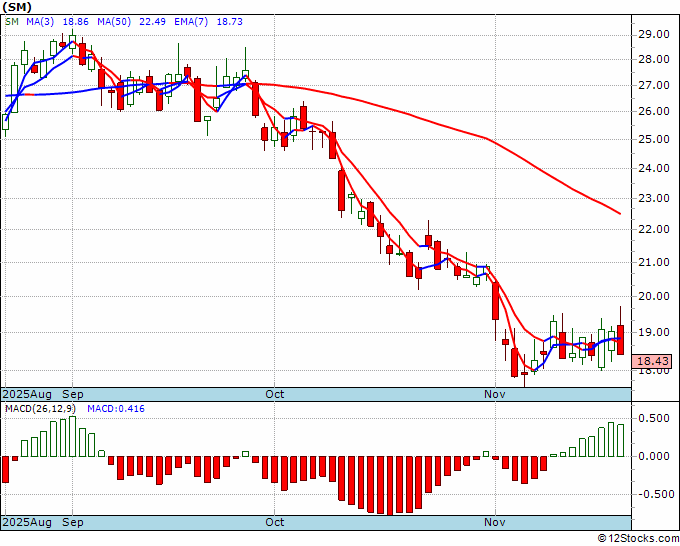Screen dimensions: 680x546
Task: Click the 0.500 MACD axis label
Action: pyautogui.click(x=656, y=418)
